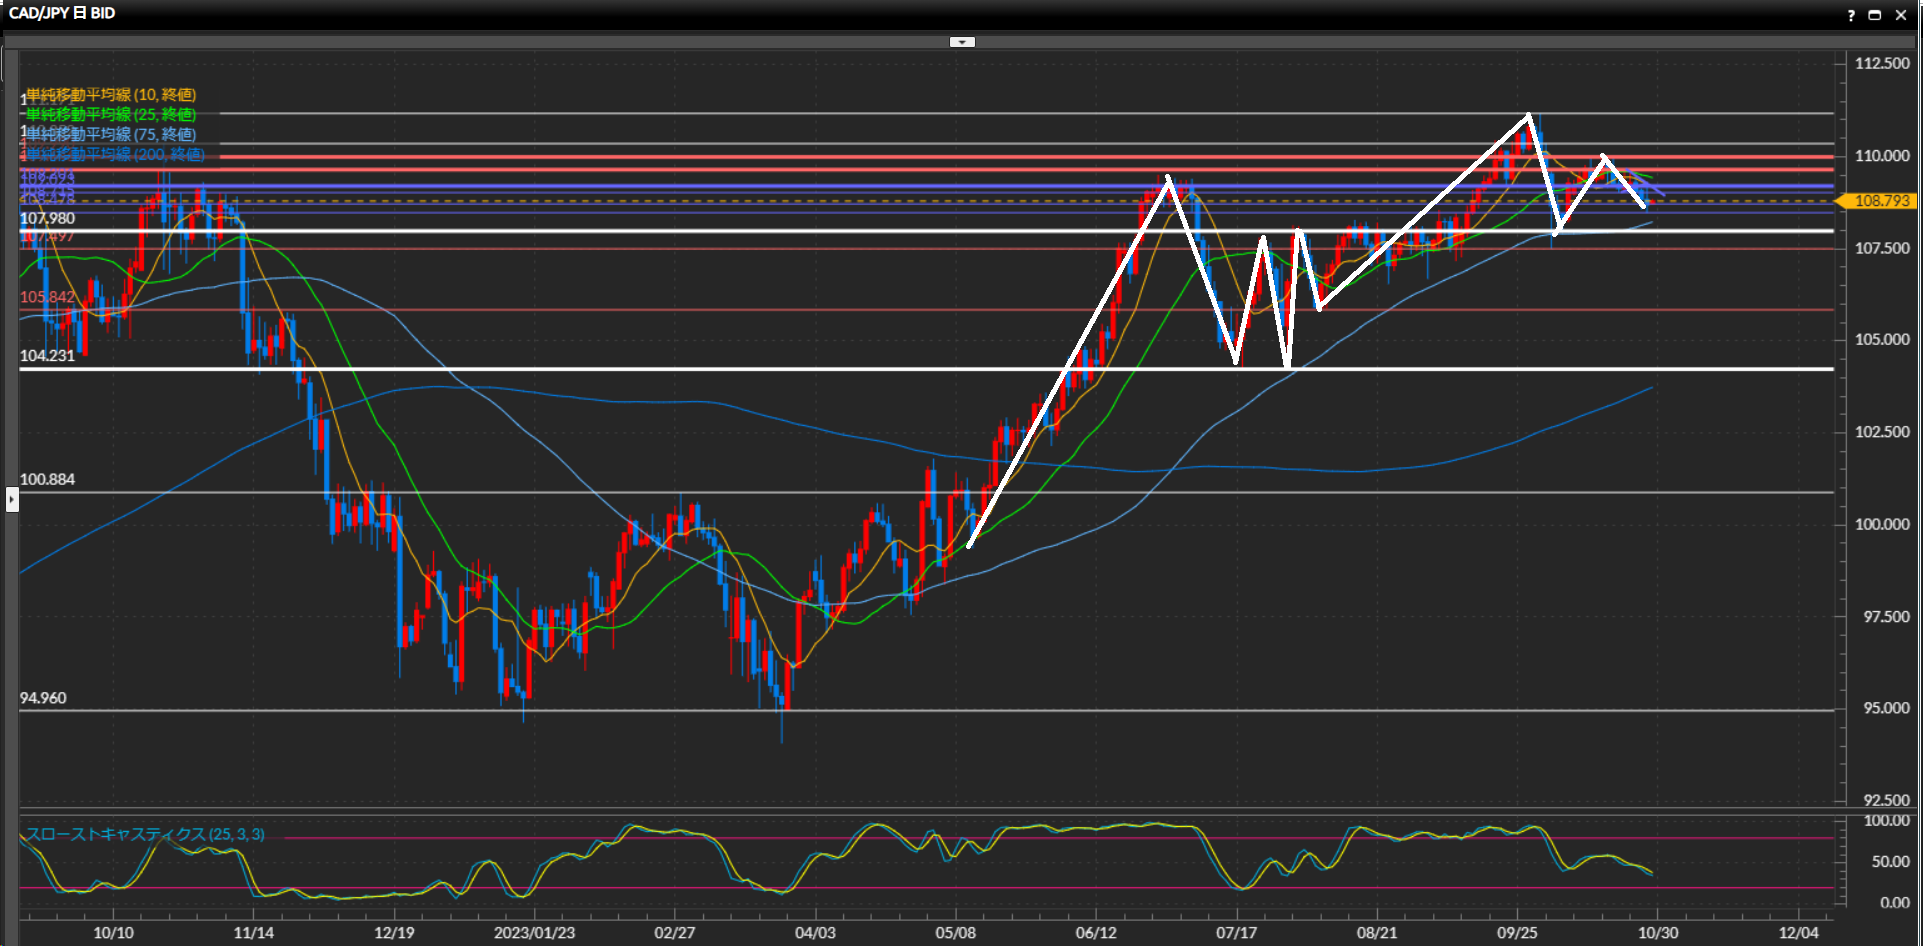
Task: Click the 2023/01/23 date on time axis
Action: pos(534,932)
